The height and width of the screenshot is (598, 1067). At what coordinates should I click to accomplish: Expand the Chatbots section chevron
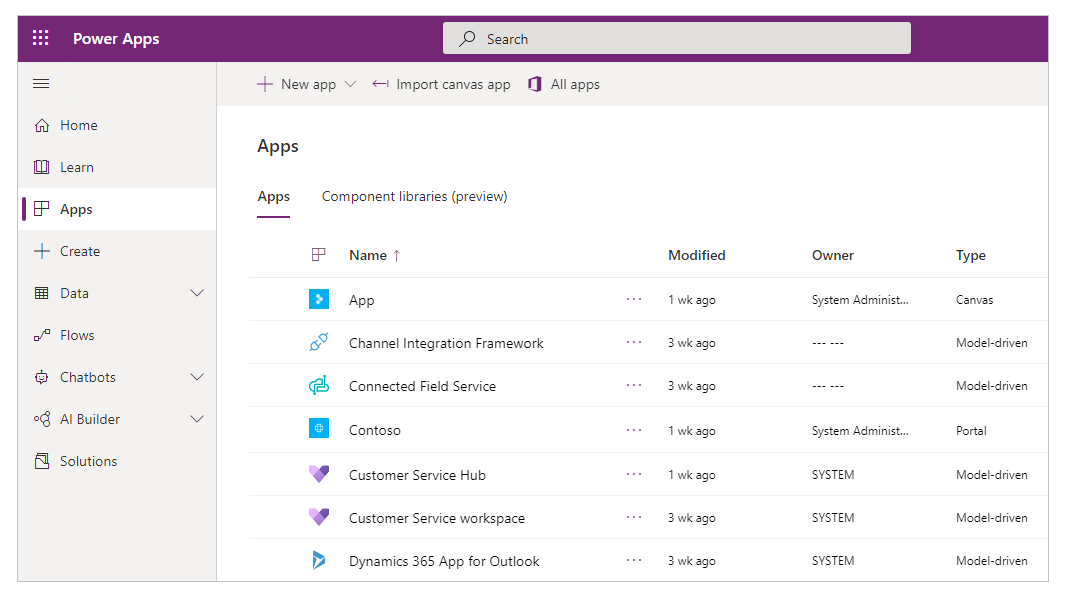pos(197,377)
